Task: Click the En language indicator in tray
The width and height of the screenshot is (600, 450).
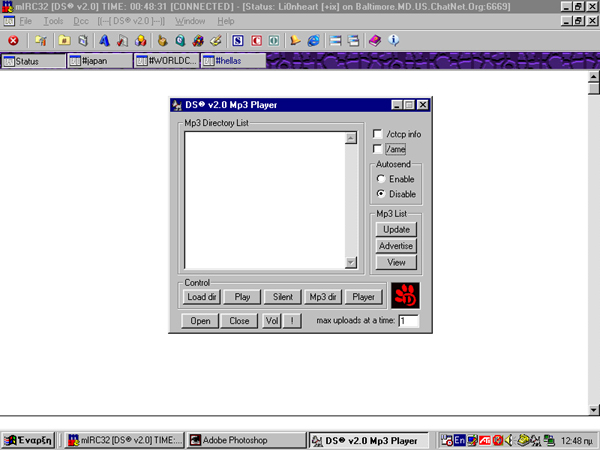Action: coord(460,440)
